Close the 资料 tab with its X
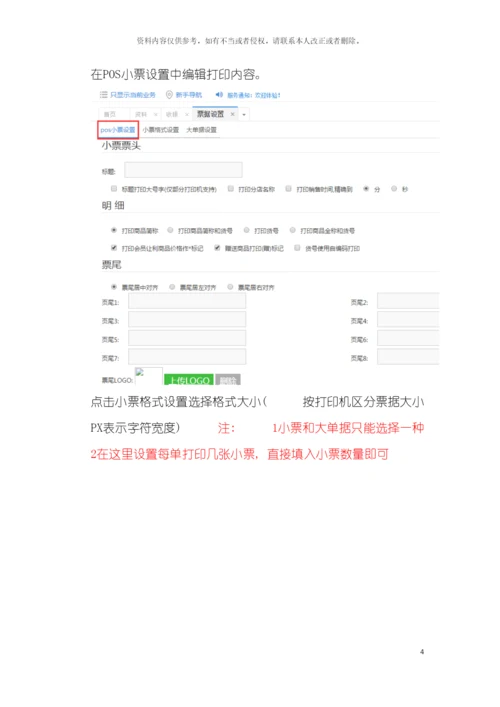The image size is (500, 707). (156, 115)
